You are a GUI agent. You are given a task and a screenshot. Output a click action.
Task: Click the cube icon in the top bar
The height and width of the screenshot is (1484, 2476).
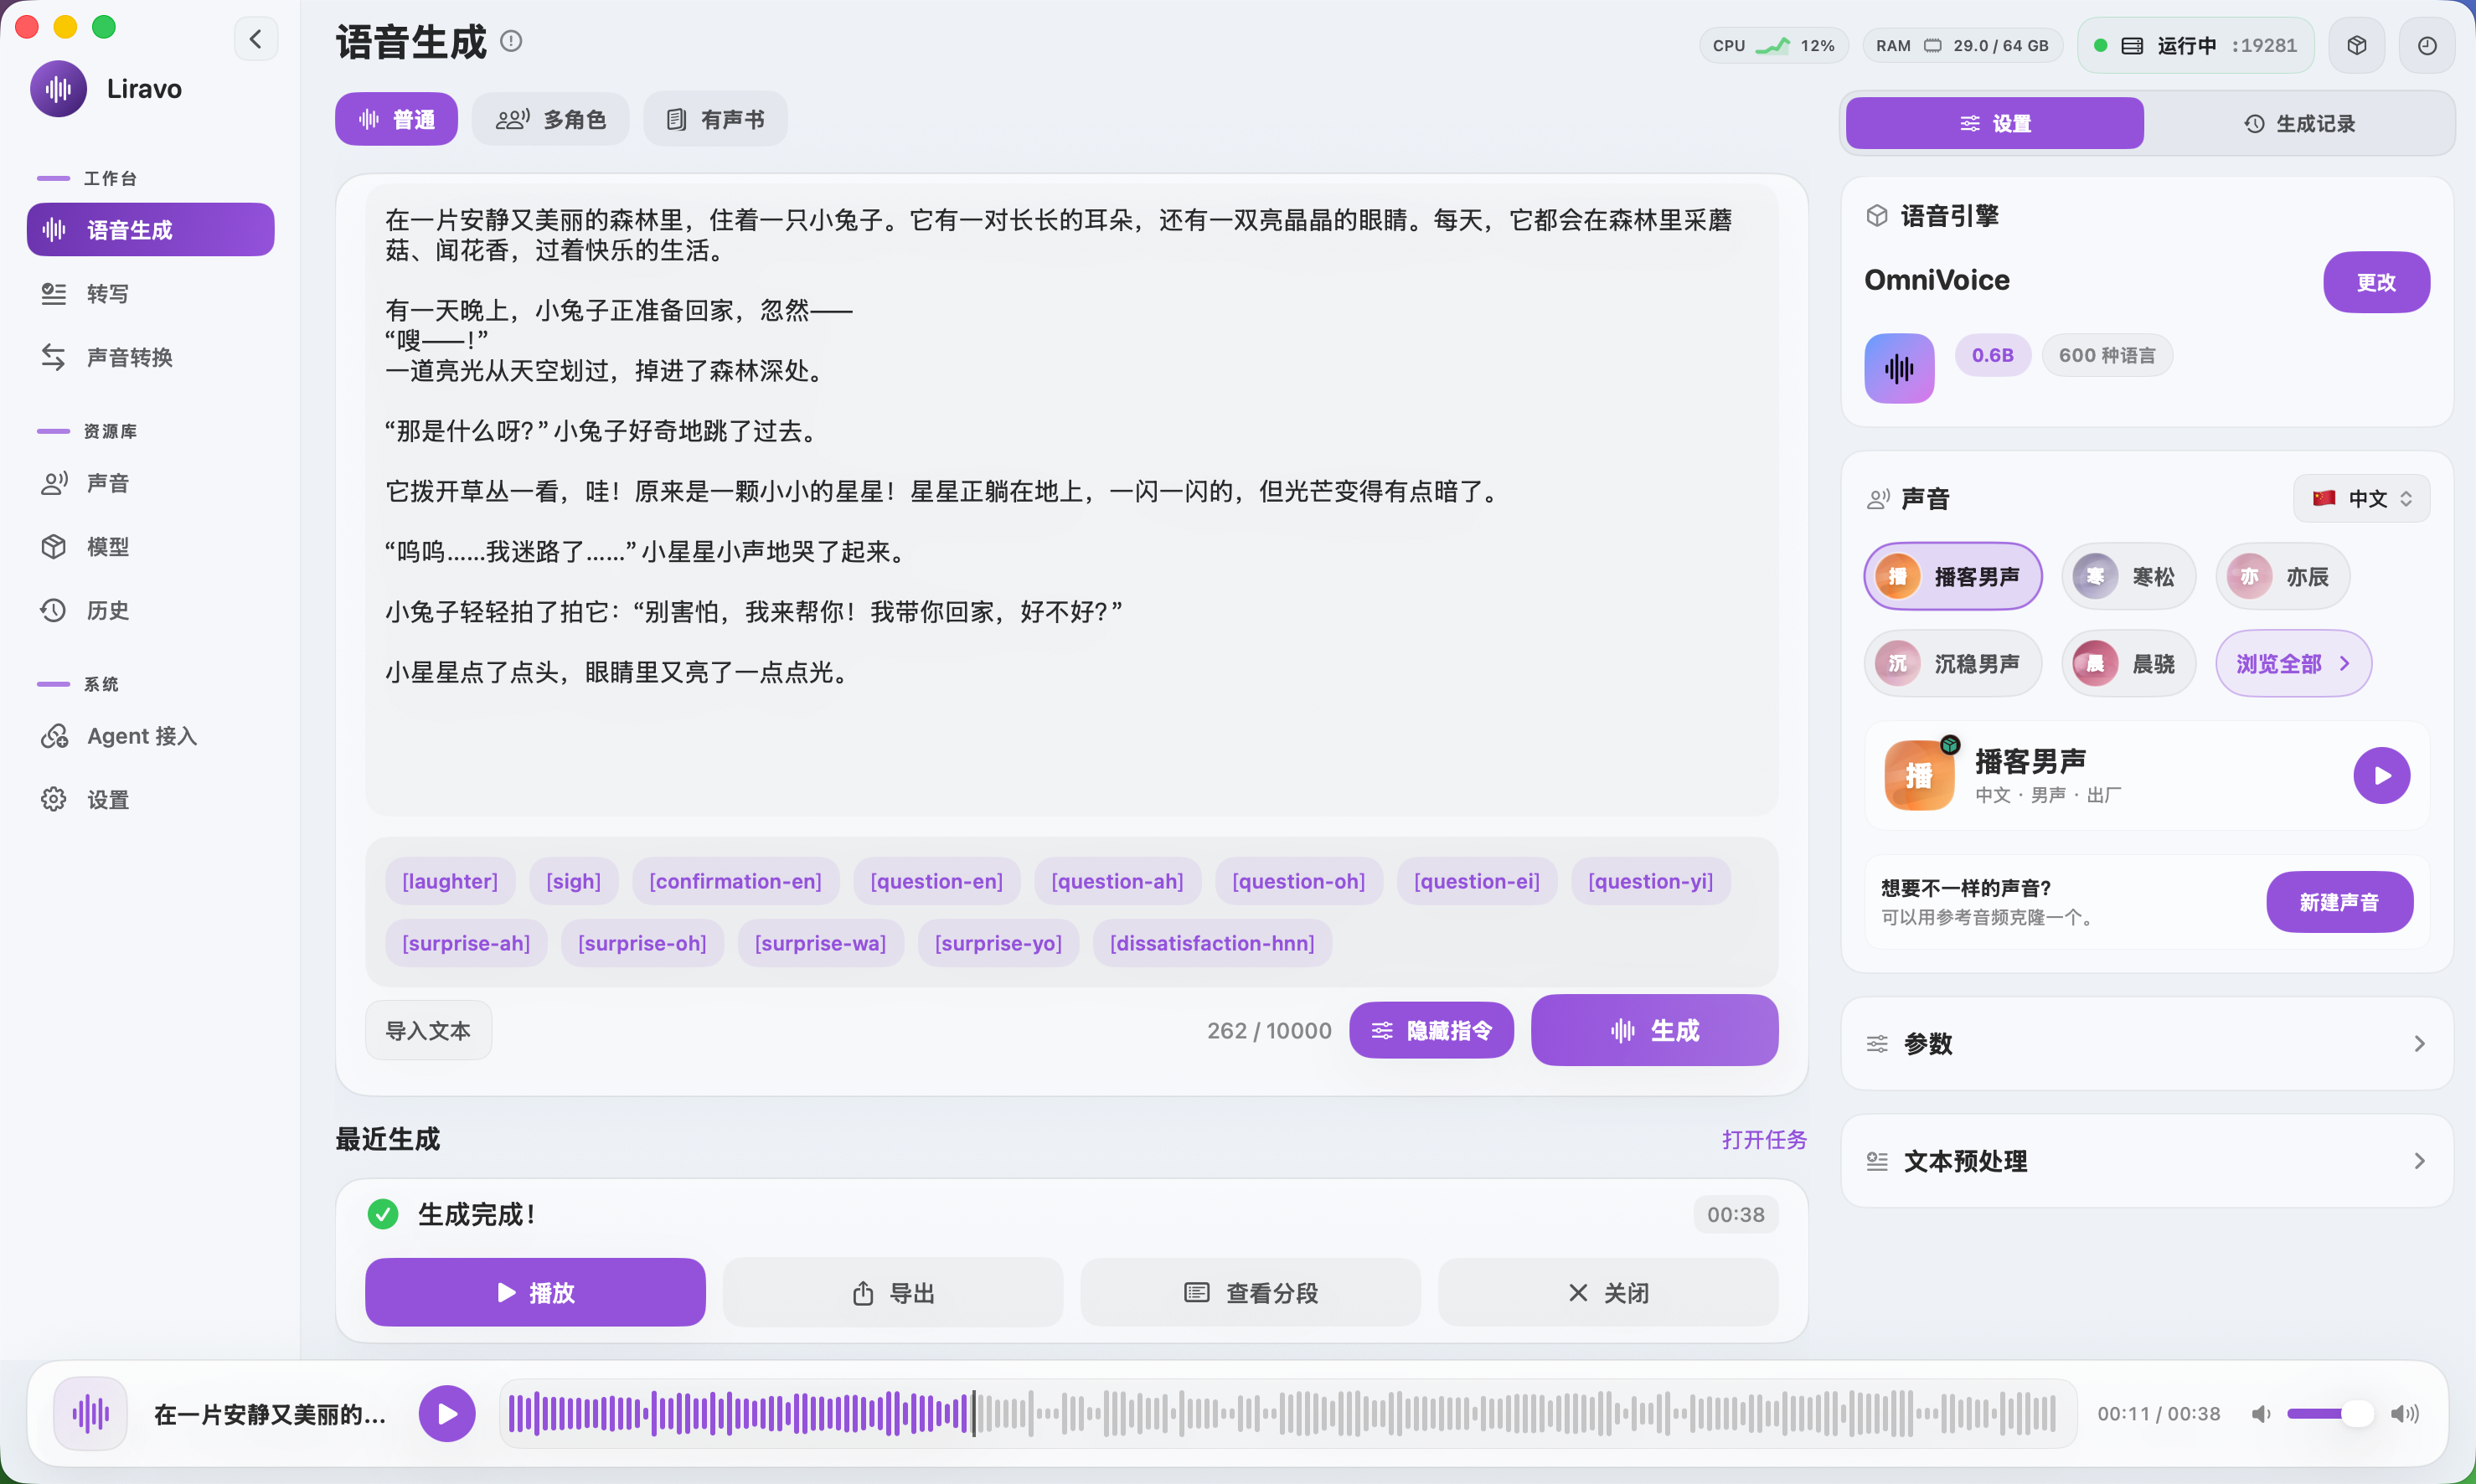click(x=2357, y=45)
